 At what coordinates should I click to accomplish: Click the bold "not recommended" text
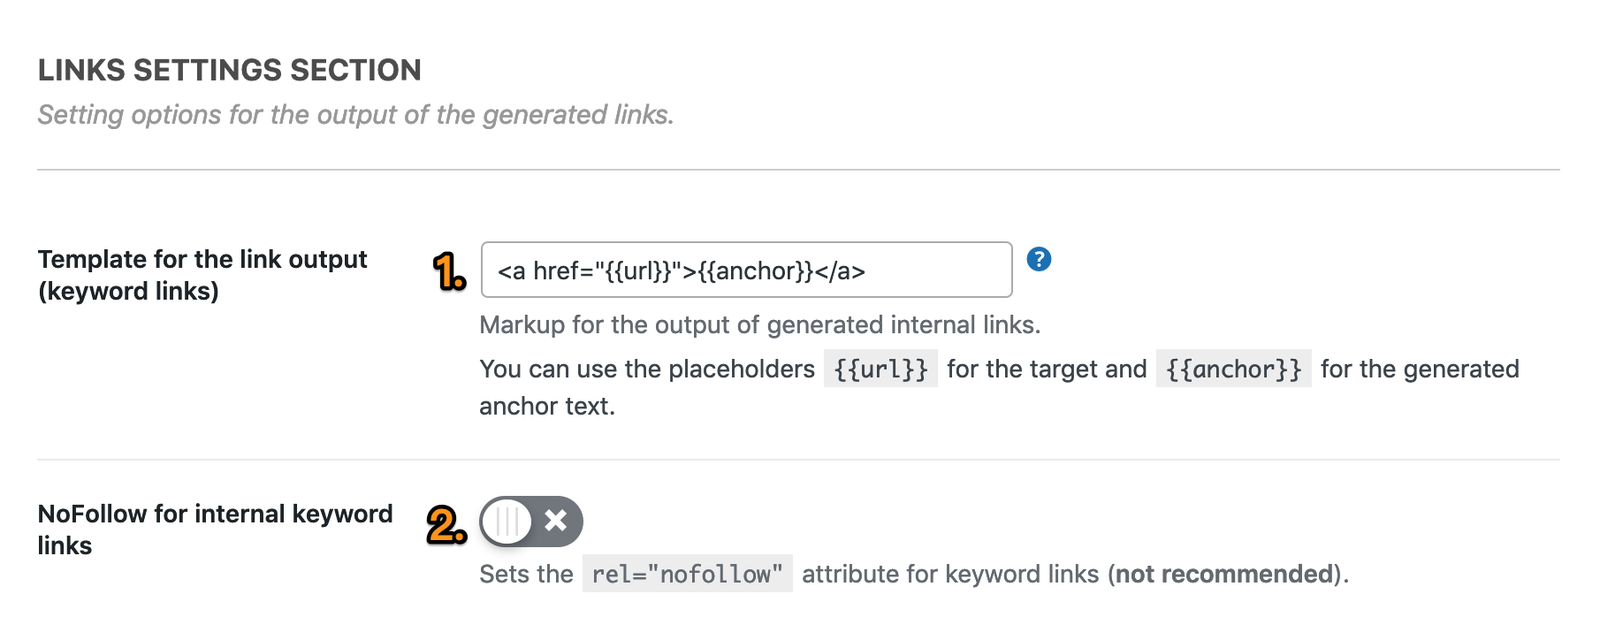coord(1224,574)
